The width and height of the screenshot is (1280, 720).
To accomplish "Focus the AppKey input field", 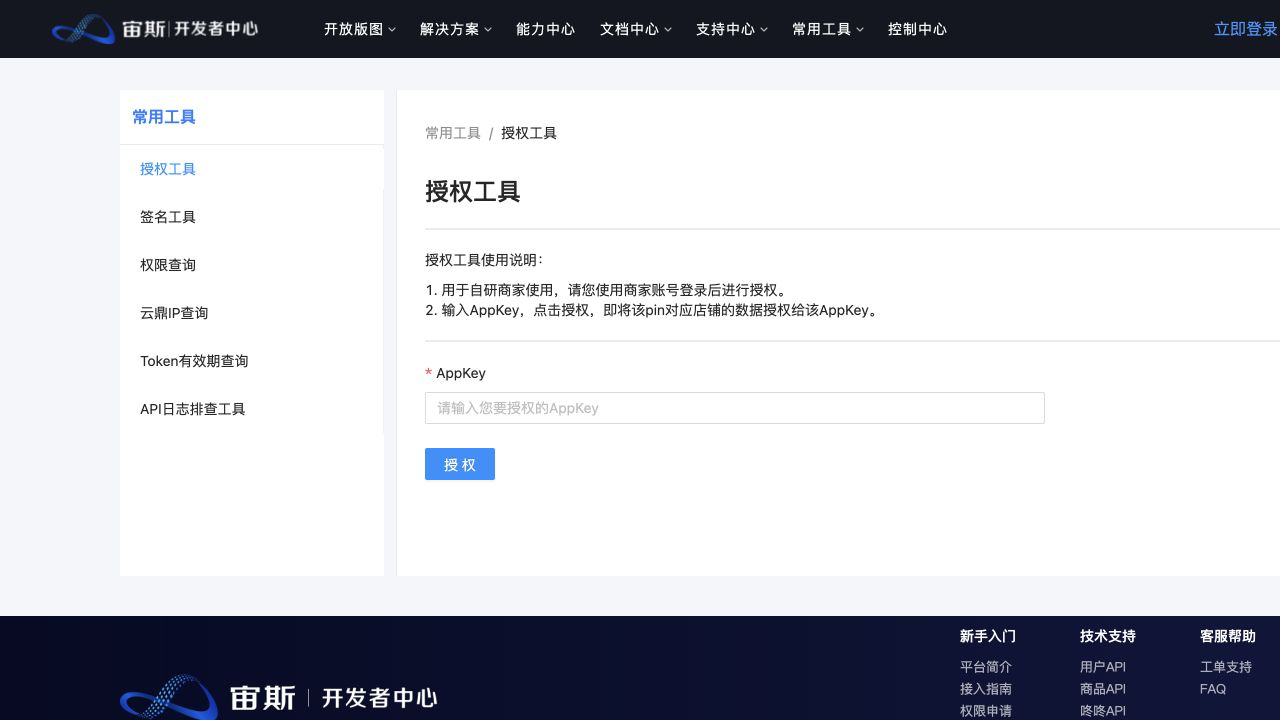I will click(735, 408).
